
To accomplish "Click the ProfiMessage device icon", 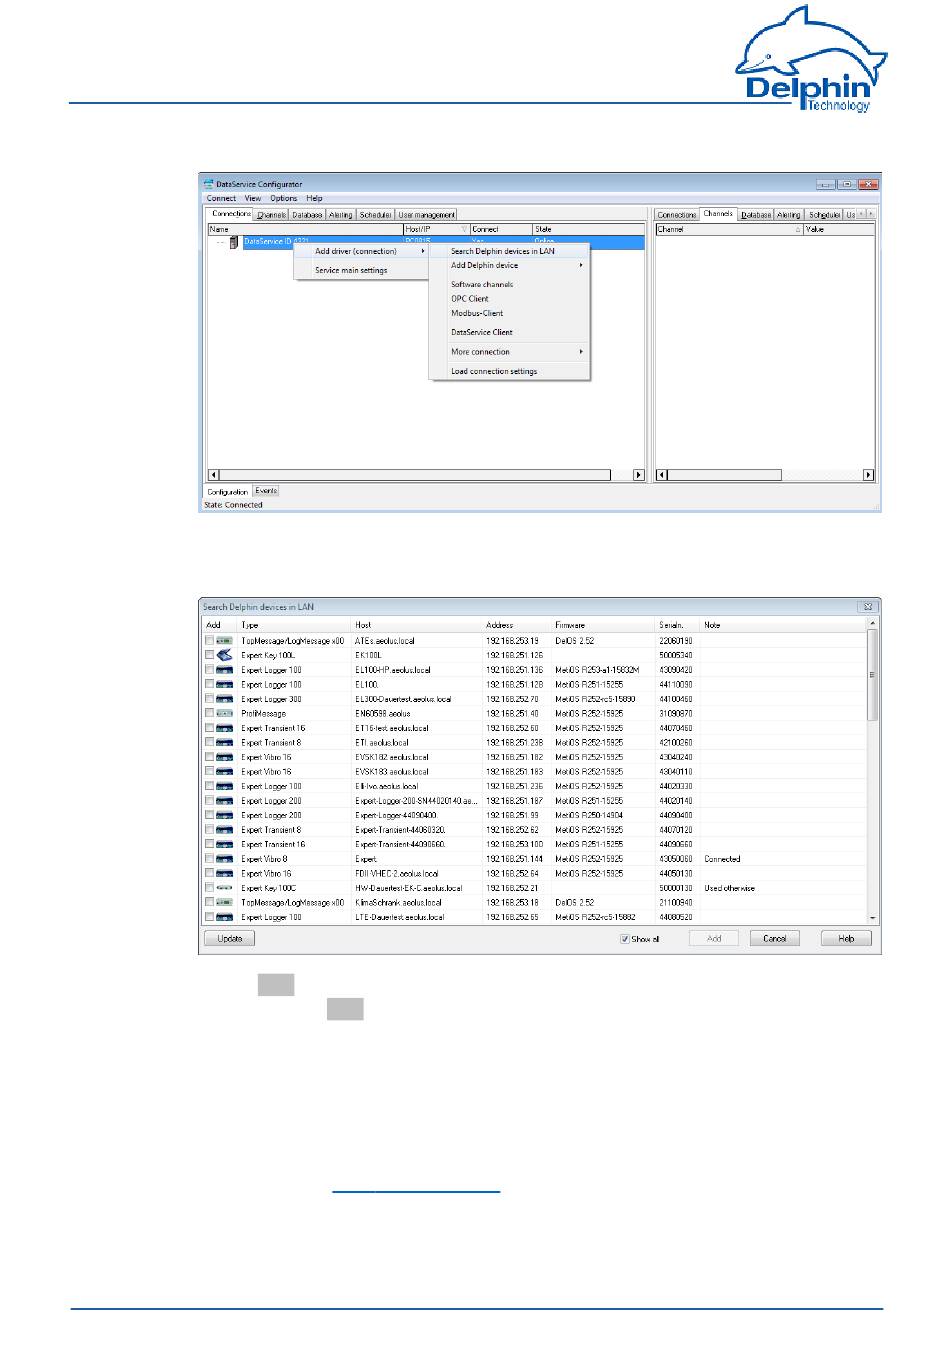I will [x=224, y=713].
